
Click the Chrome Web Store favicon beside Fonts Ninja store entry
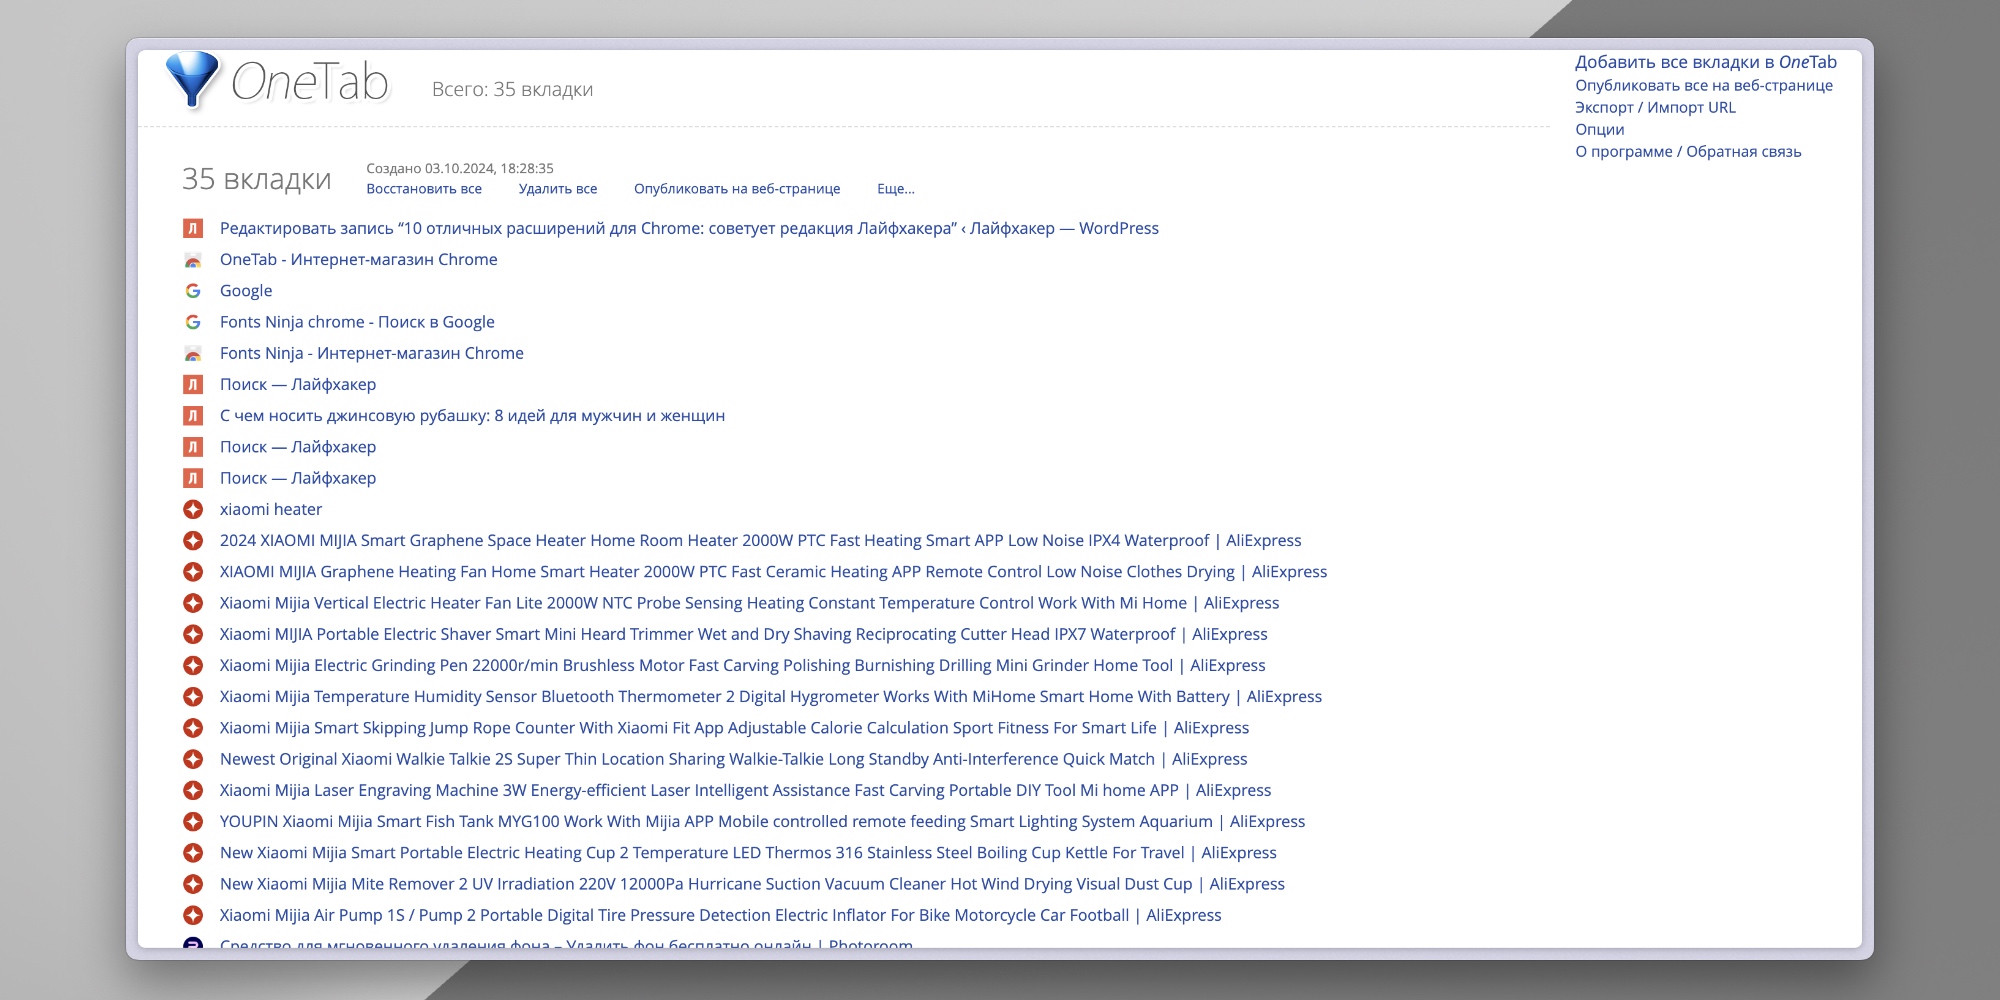click(193, 354)
